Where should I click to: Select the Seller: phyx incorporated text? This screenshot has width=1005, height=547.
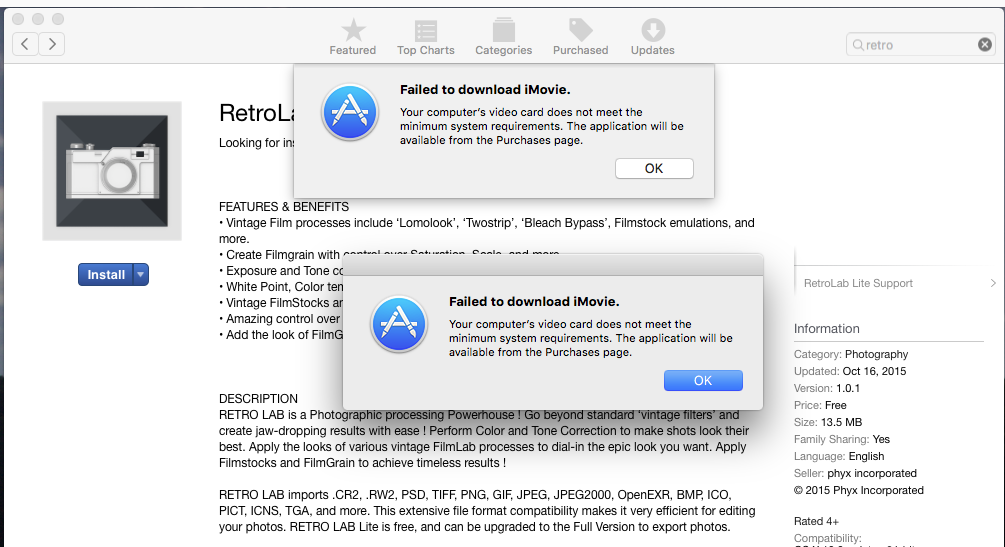pyautogui.click(x=855, y=473)
